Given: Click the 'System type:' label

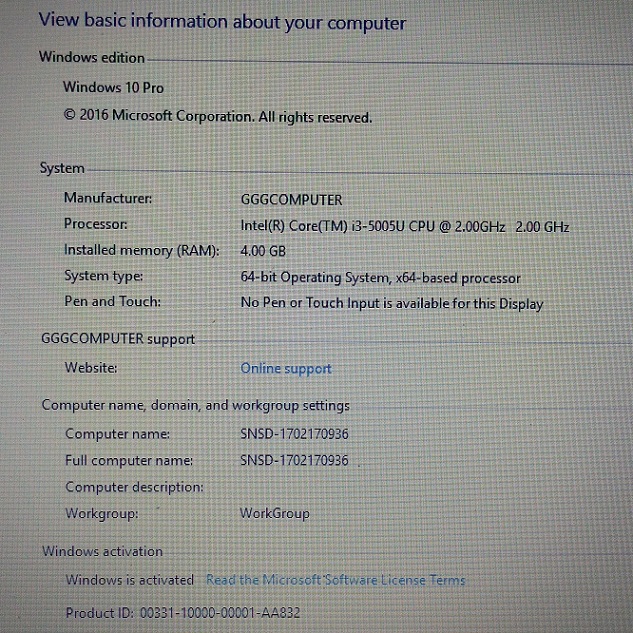Looking at the screenshot, I should 103,276.
